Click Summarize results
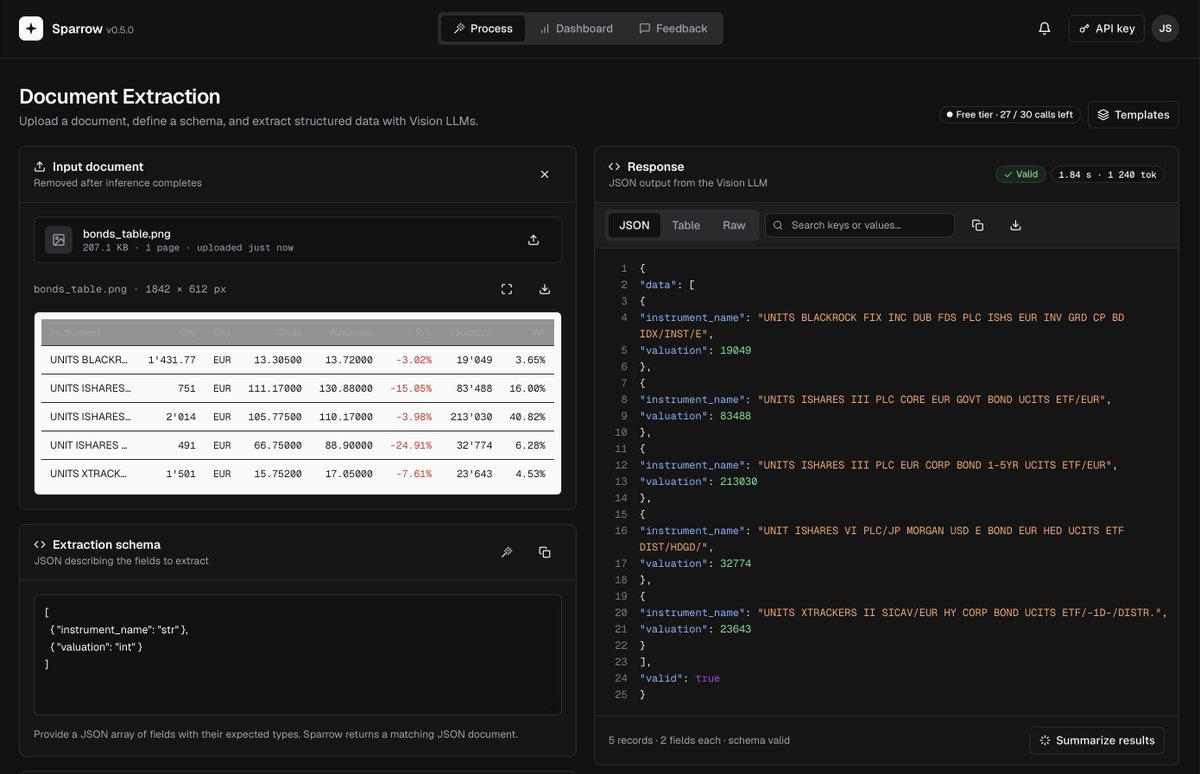 tap(1097, 740)
